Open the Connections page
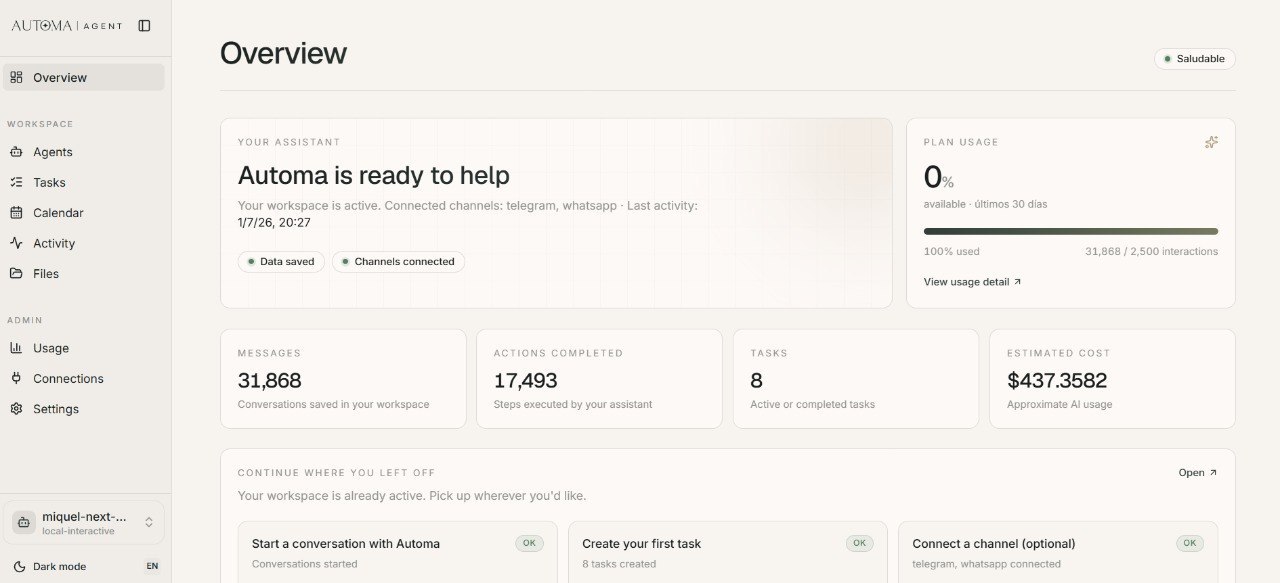This screenshot has height=583, width=1280. click(x=84, y=378)
